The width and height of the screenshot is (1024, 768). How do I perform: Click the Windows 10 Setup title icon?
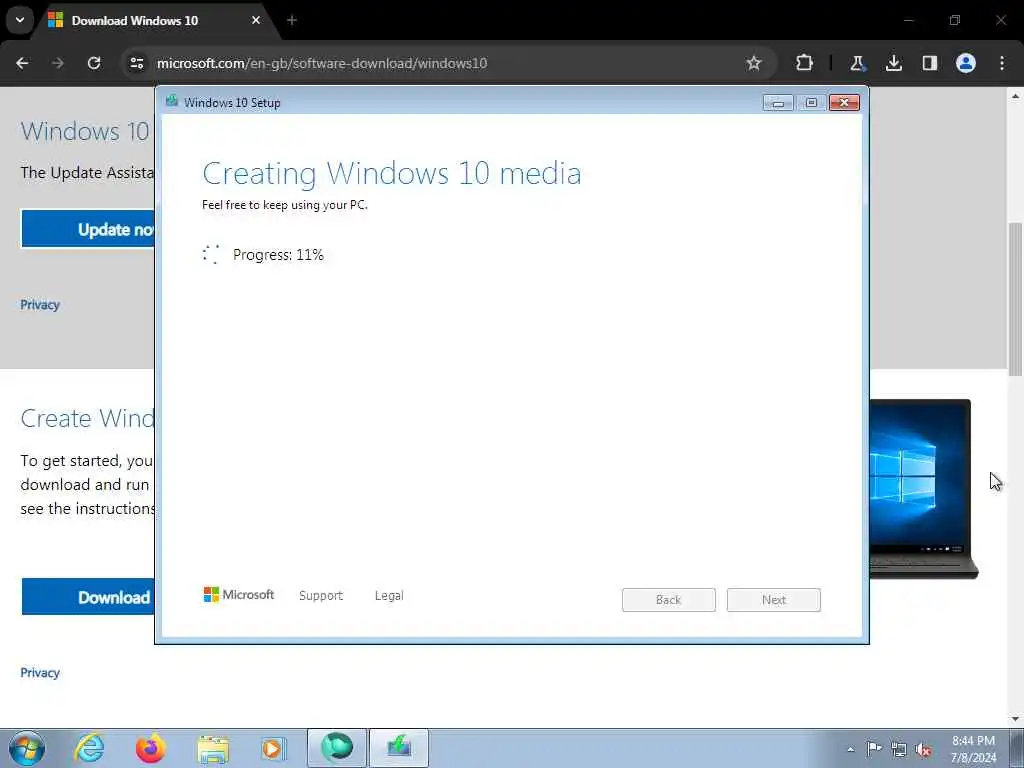click(x=172, y=101)
